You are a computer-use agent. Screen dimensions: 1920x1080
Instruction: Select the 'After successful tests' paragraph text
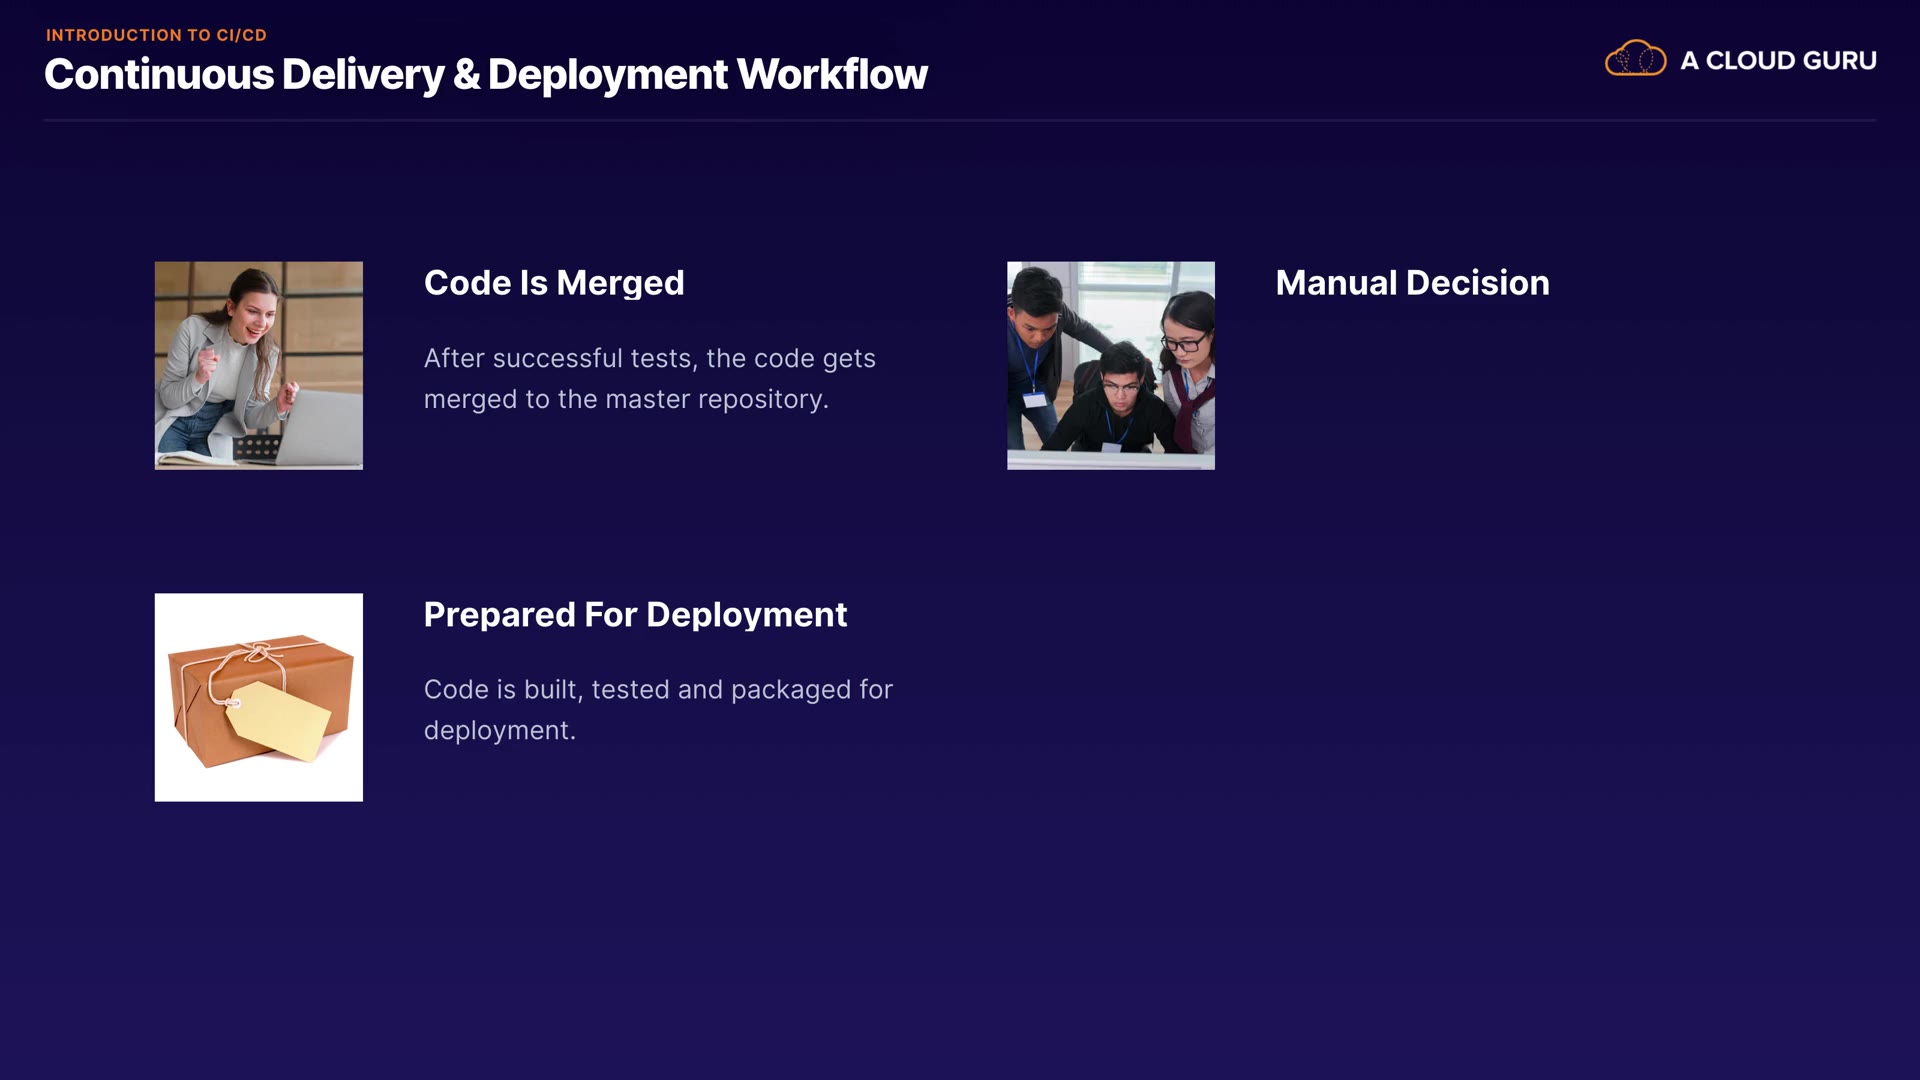(649, 378)
